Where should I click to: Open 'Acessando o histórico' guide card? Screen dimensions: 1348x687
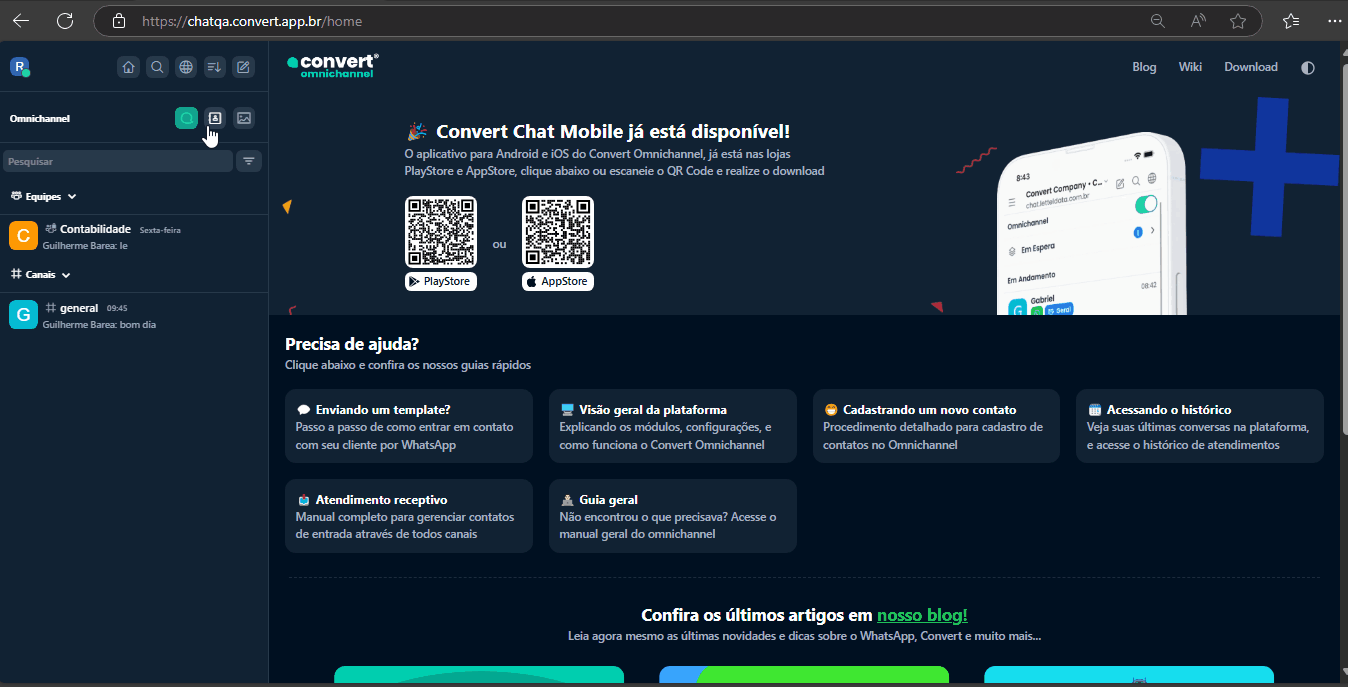click(1200, 426)
